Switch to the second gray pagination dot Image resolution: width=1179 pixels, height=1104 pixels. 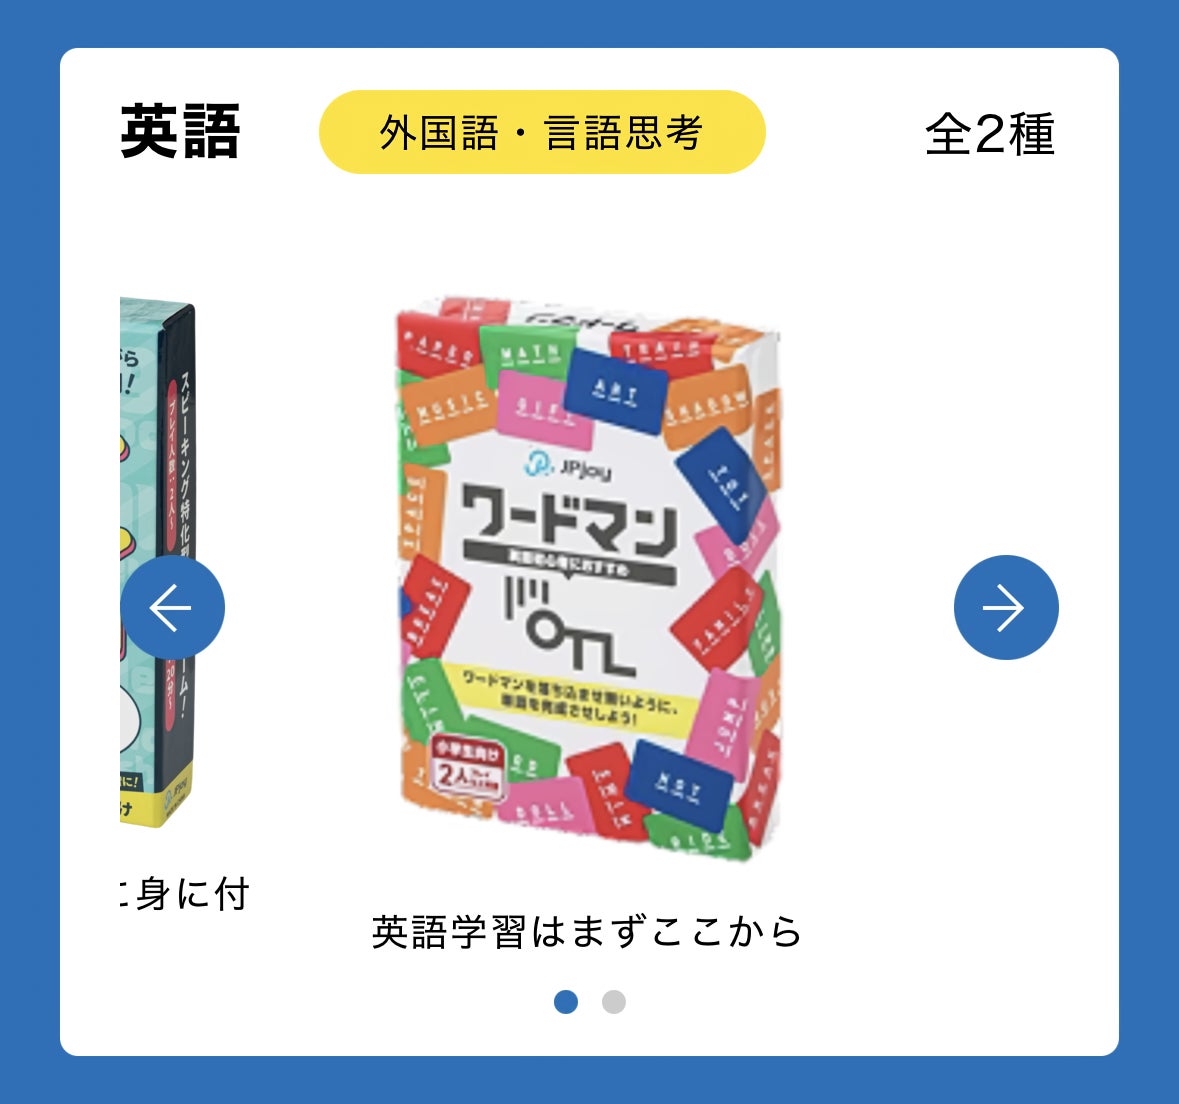coord(614,1002)
